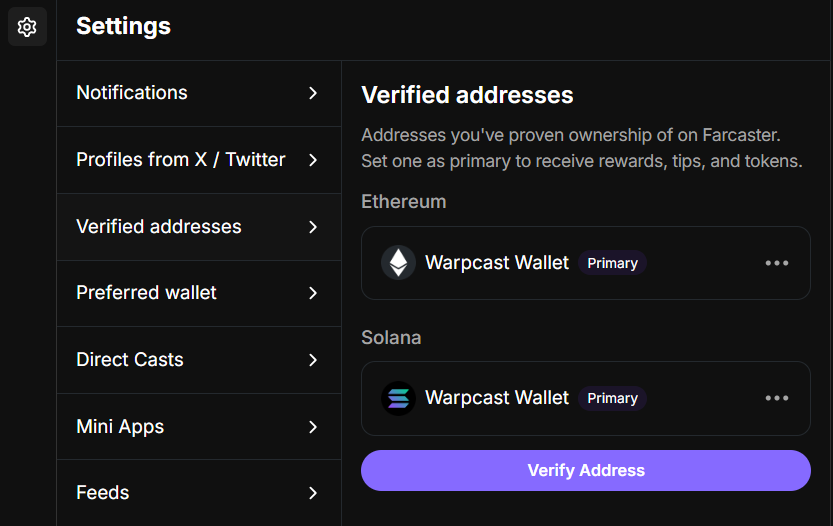Screen dimensions: 833x526
Task: Click the Feeds row chevron
Action: [313, 493]
